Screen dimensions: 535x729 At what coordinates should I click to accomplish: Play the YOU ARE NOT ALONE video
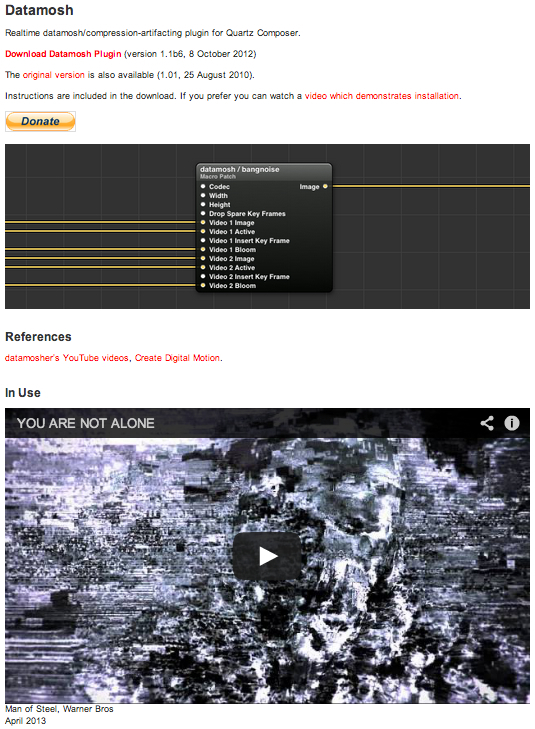[x=267, y=556]
